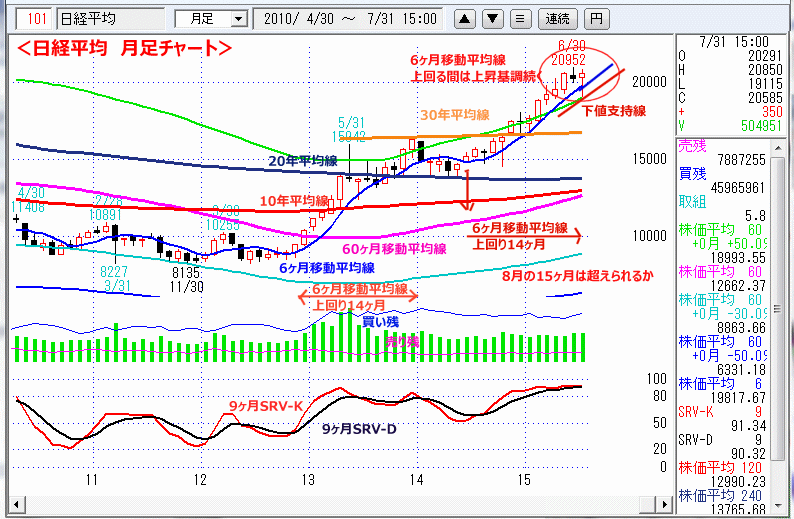The height and width of the screenshot is (519, 794).
Task: Click the 20952 high price annotation
Action: coord(568,60)
